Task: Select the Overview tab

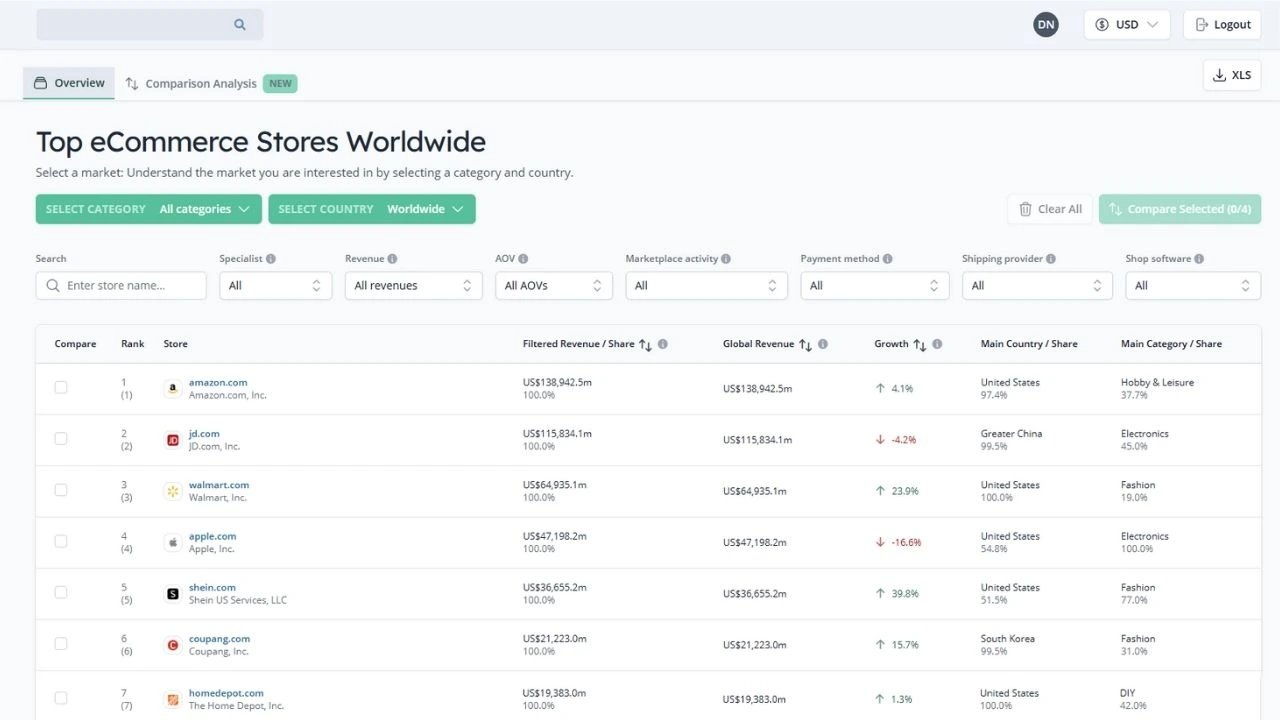Action: tap(68, 83)
